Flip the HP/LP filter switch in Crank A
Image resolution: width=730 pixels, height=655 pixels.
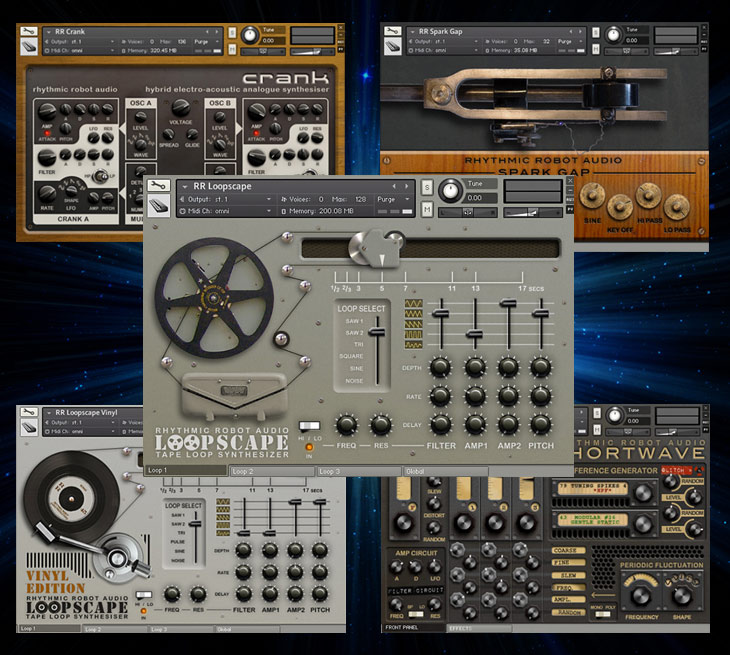(x=100, y=176)
